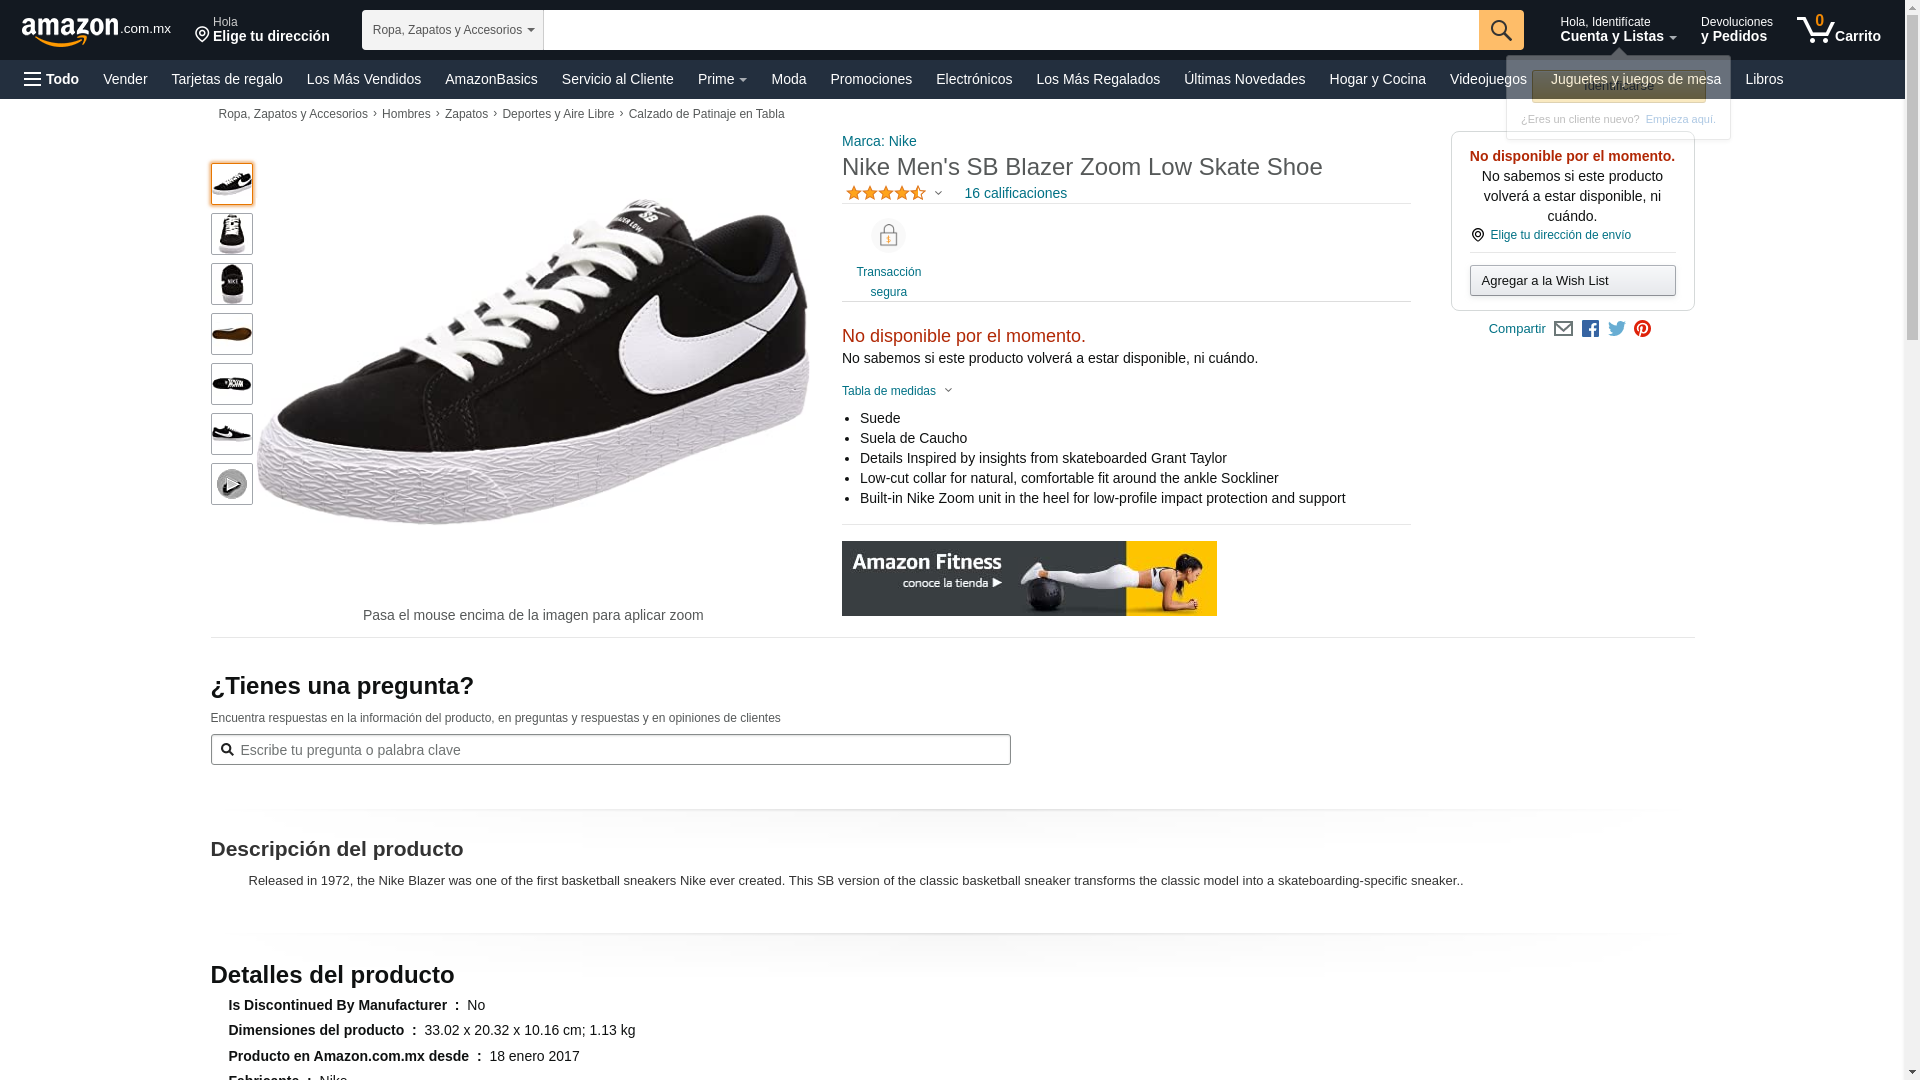Click the product question search field
The image size is (1920, 1080).
click(610, 750)
